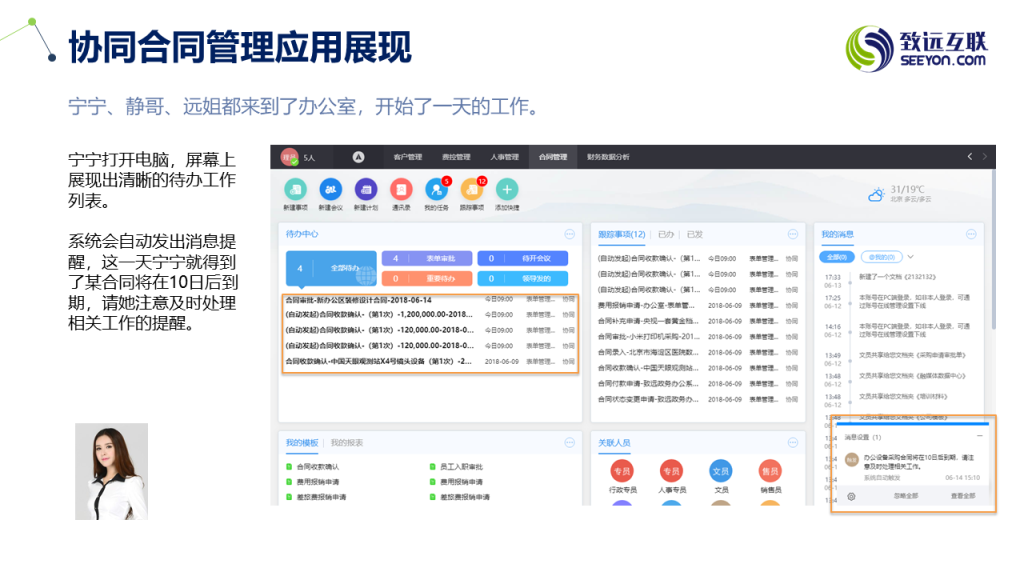Expand the 我的消息 panel options menu
Image resolution: width=1024 pixels, height=576 pixels.
tap(971, 234)
